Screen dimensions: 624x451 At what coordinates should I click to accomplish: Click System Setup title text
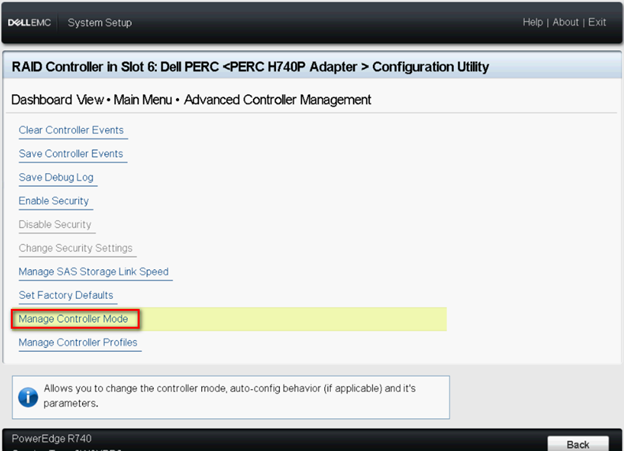coord(99,23)
